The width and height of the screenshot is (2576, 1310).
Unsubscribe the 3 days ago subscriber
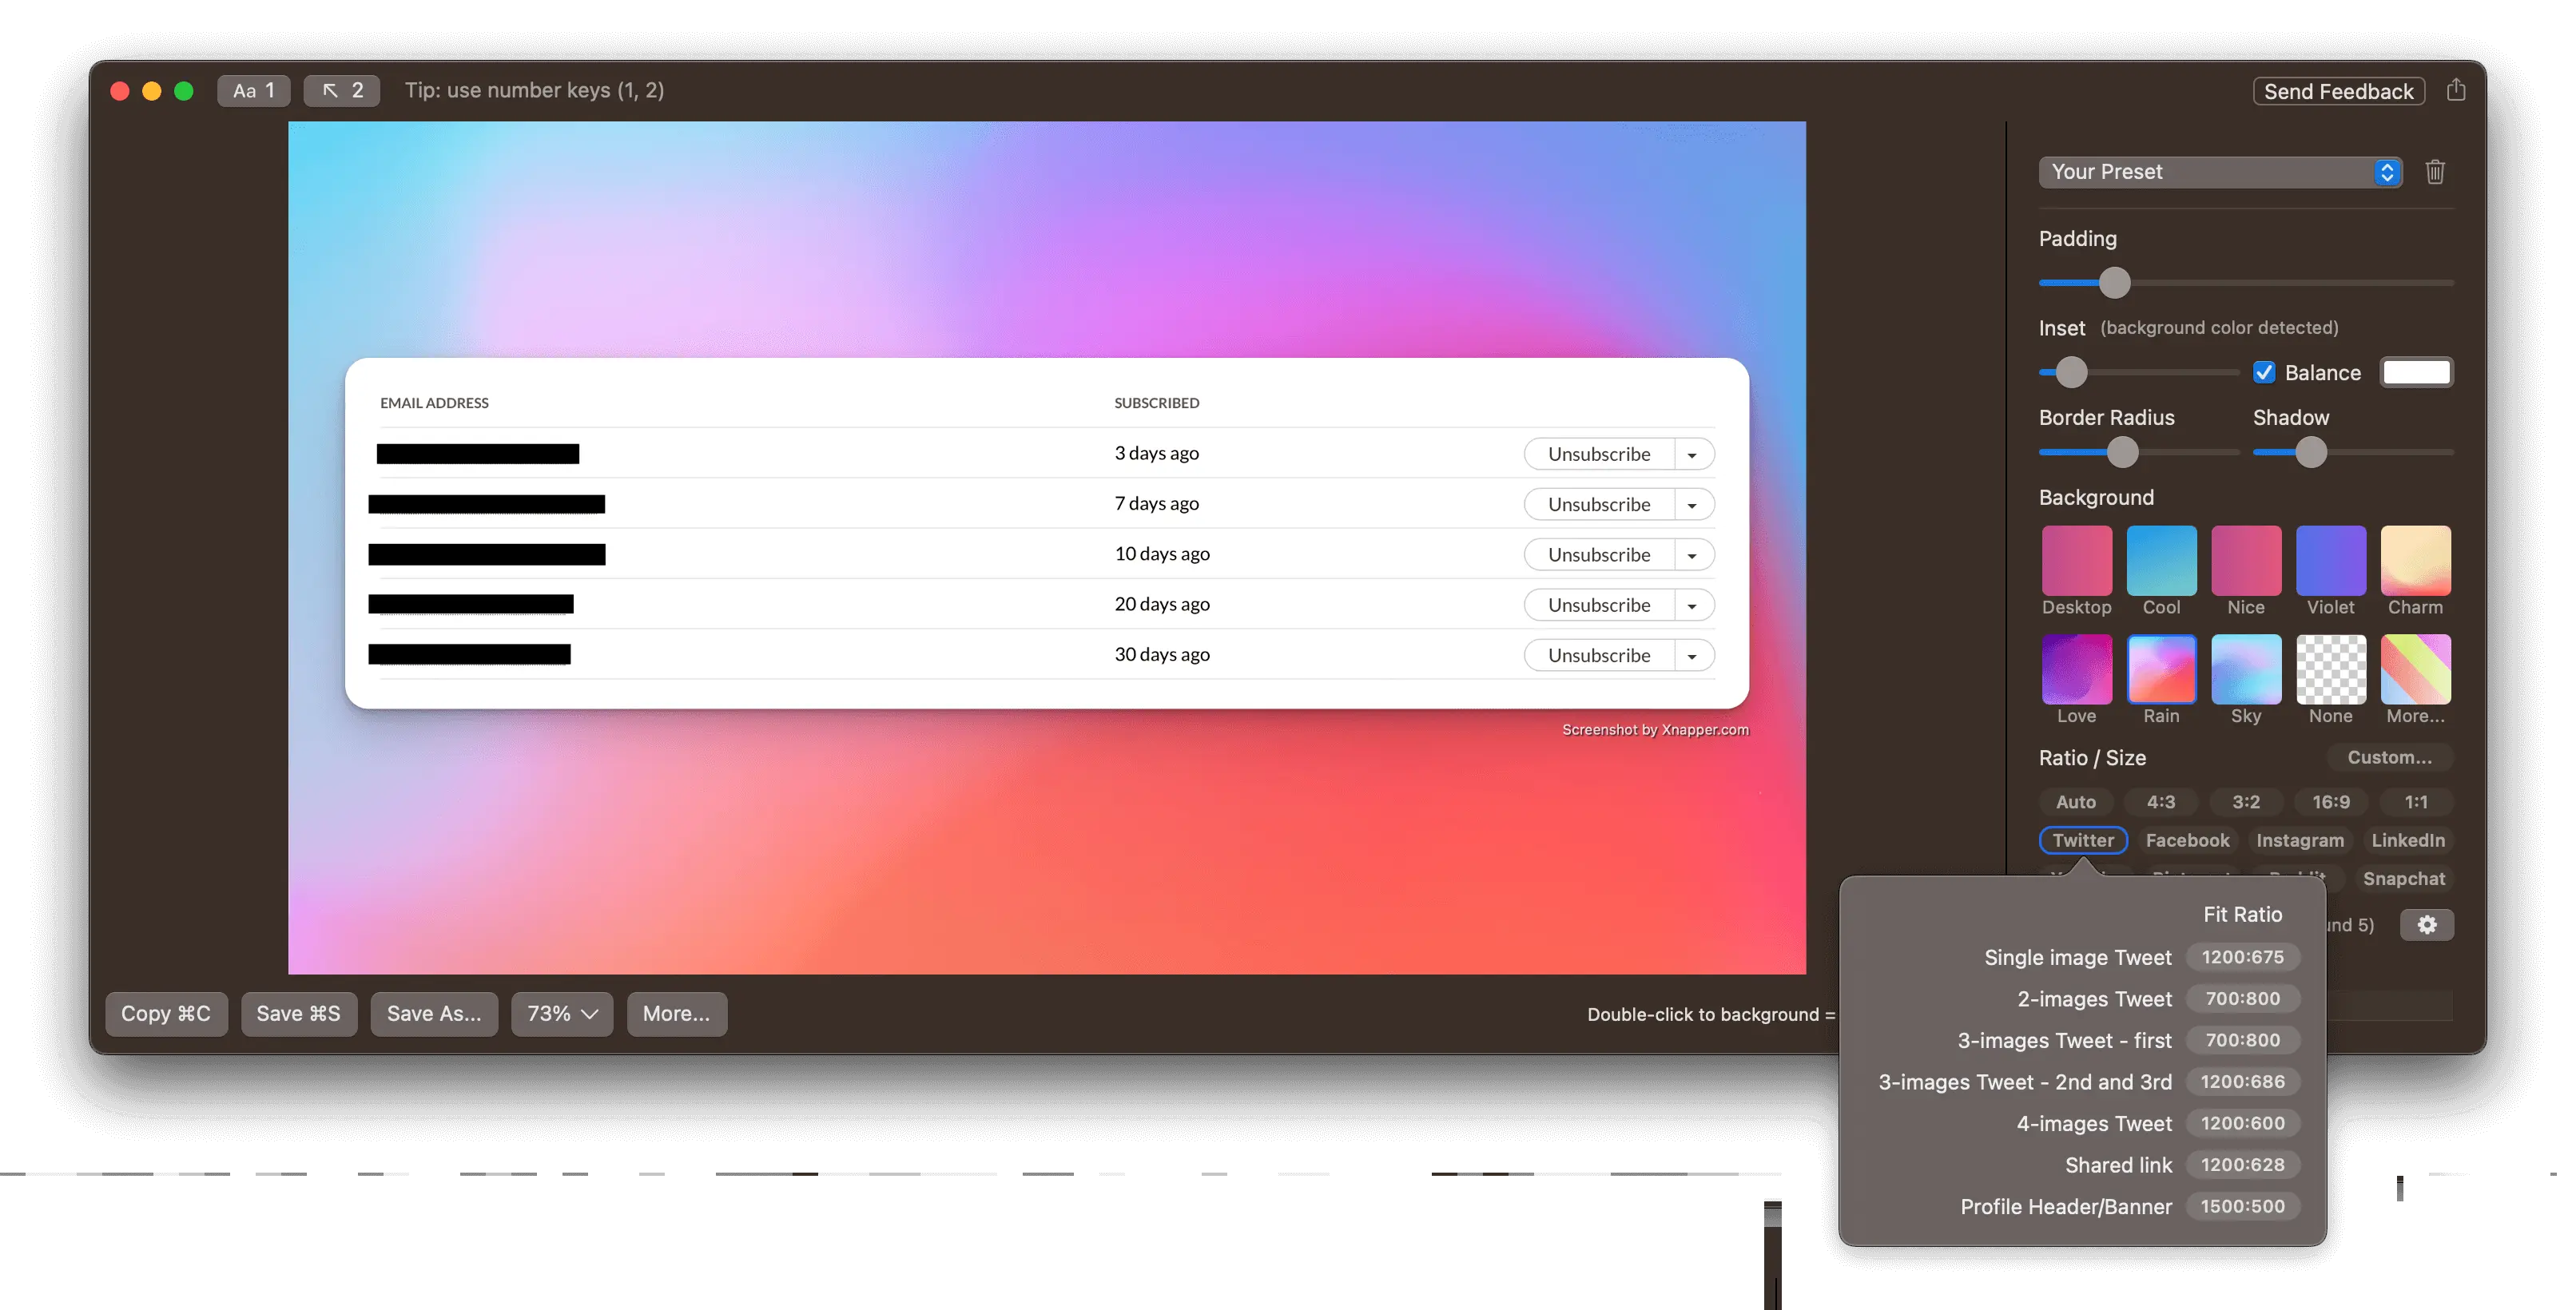tap(1599, 454)
